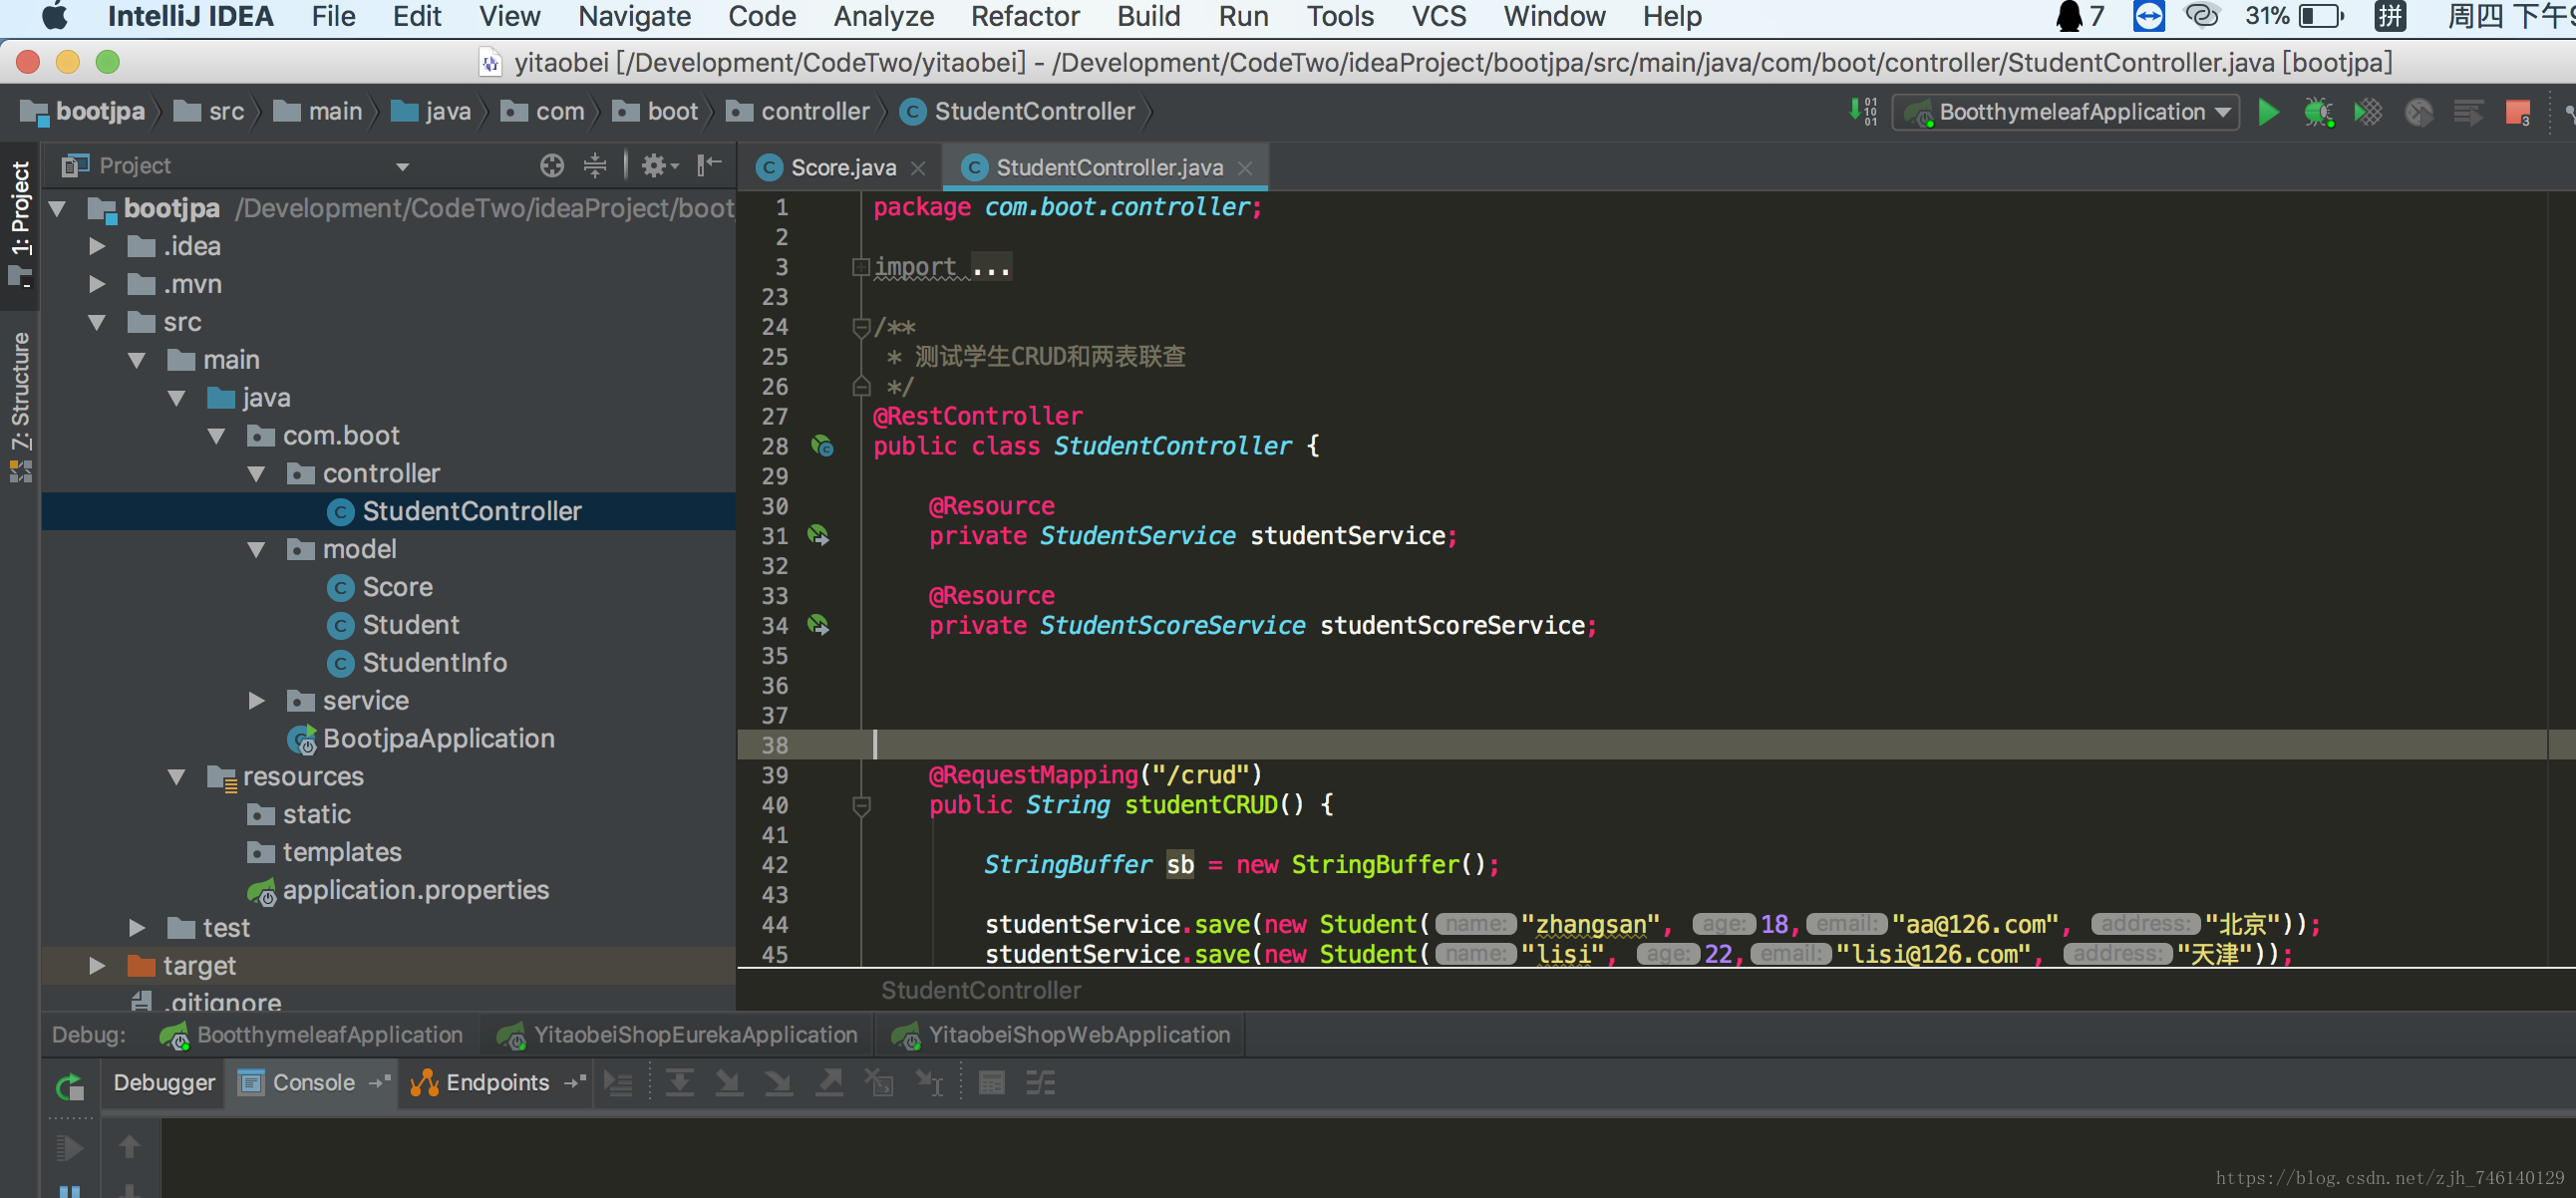Open Project view selector dropdown
Image resolution: width=2576 pixels, height=1198 pixels.
pyautogui.click(x=402, y=167)
